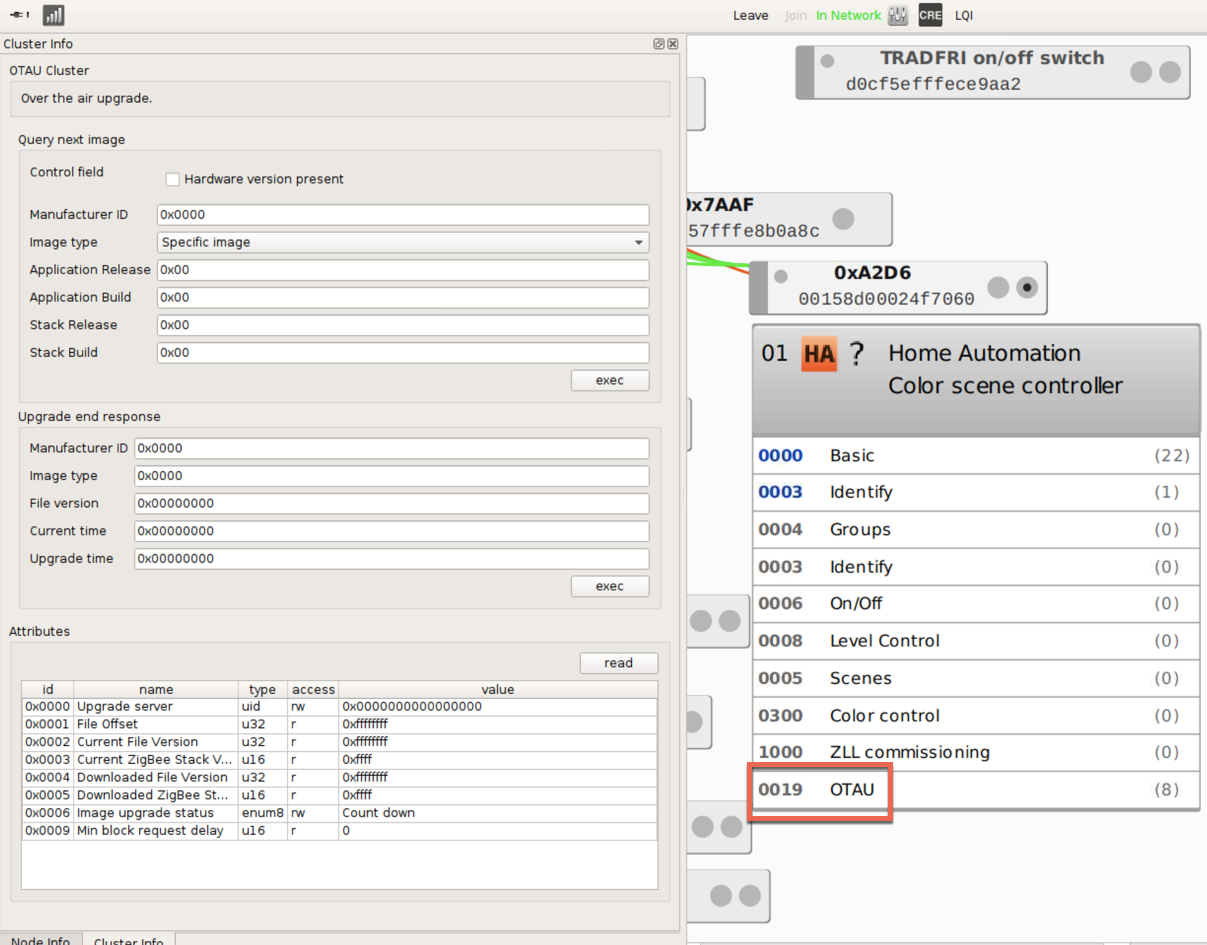This screenshot has width=1207, height=945.
Task: Click the In Network status label
Action: click(x=848, y=15)
